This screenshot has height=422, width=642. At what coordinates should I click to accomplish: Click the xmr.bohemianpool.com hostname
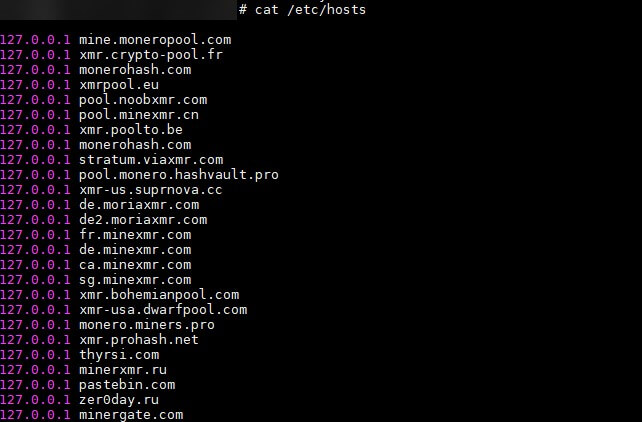point(159,295)
